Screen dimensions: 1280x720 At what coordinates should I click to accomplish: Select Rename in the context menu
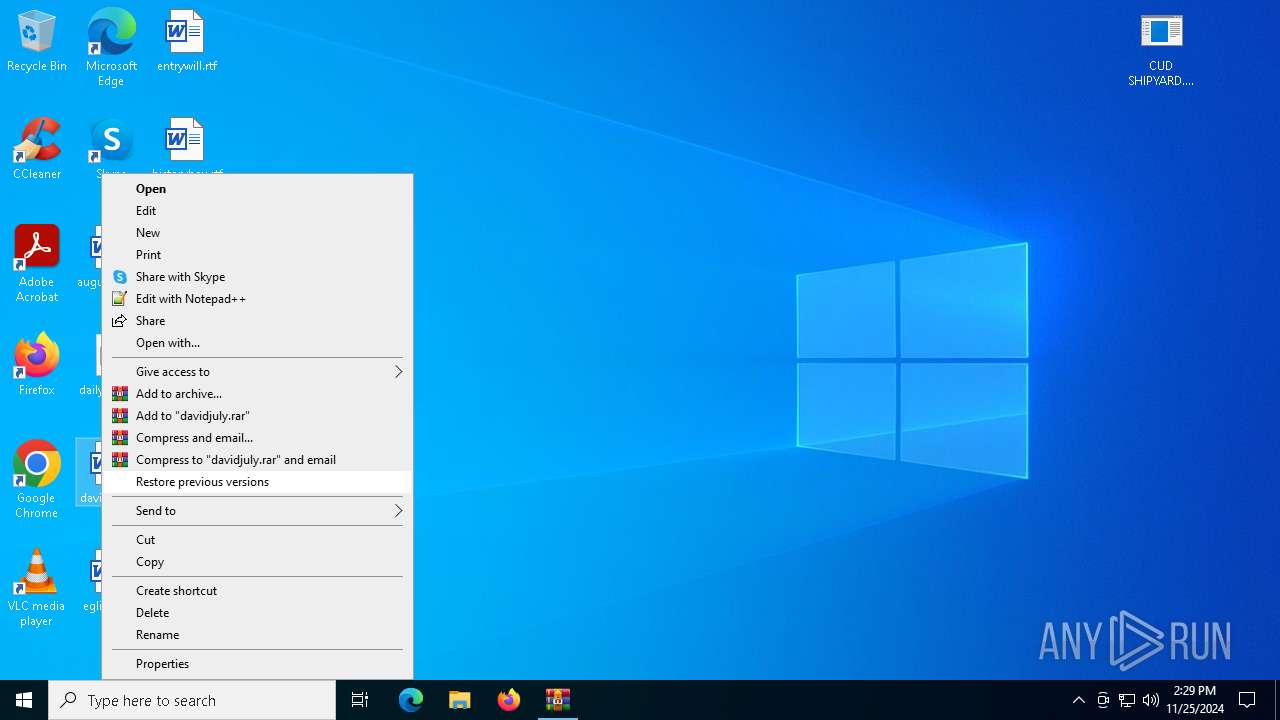[258, 634]
